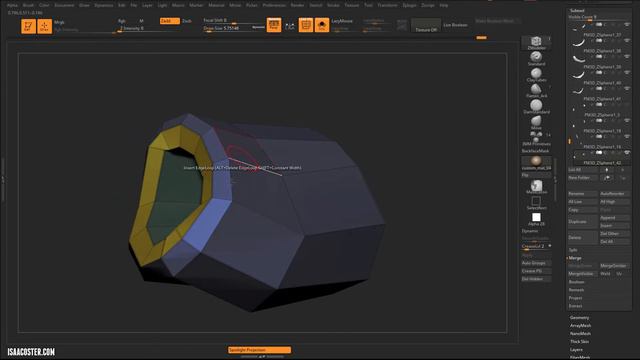Toggle Dynamic subdivision button

click(530, 231)
